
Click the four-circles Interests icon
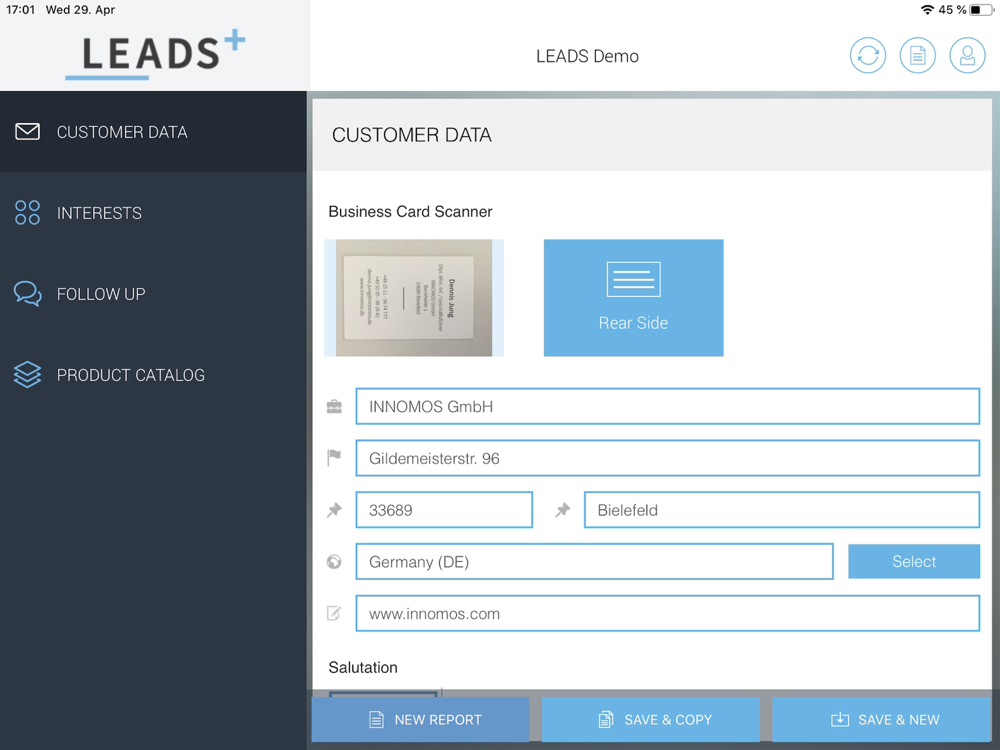point(27,212)
